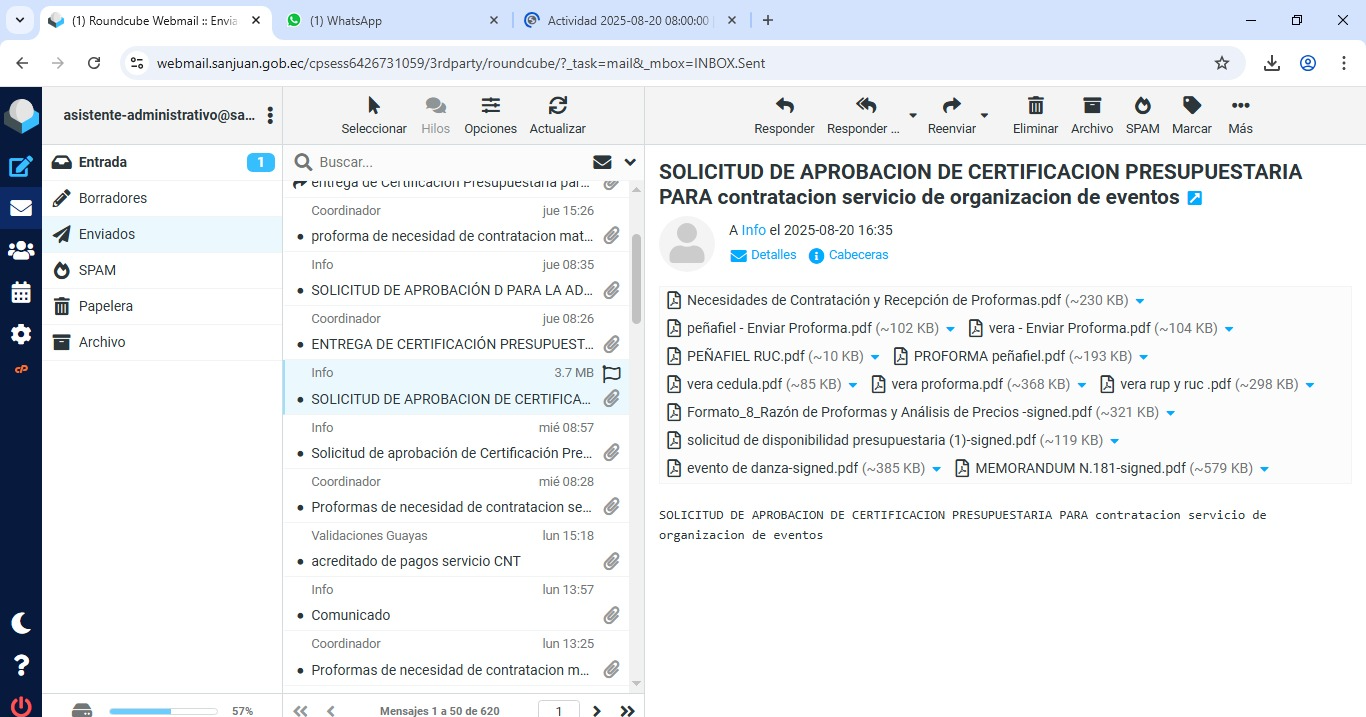Open the compose new message icon

click(21, 167)
